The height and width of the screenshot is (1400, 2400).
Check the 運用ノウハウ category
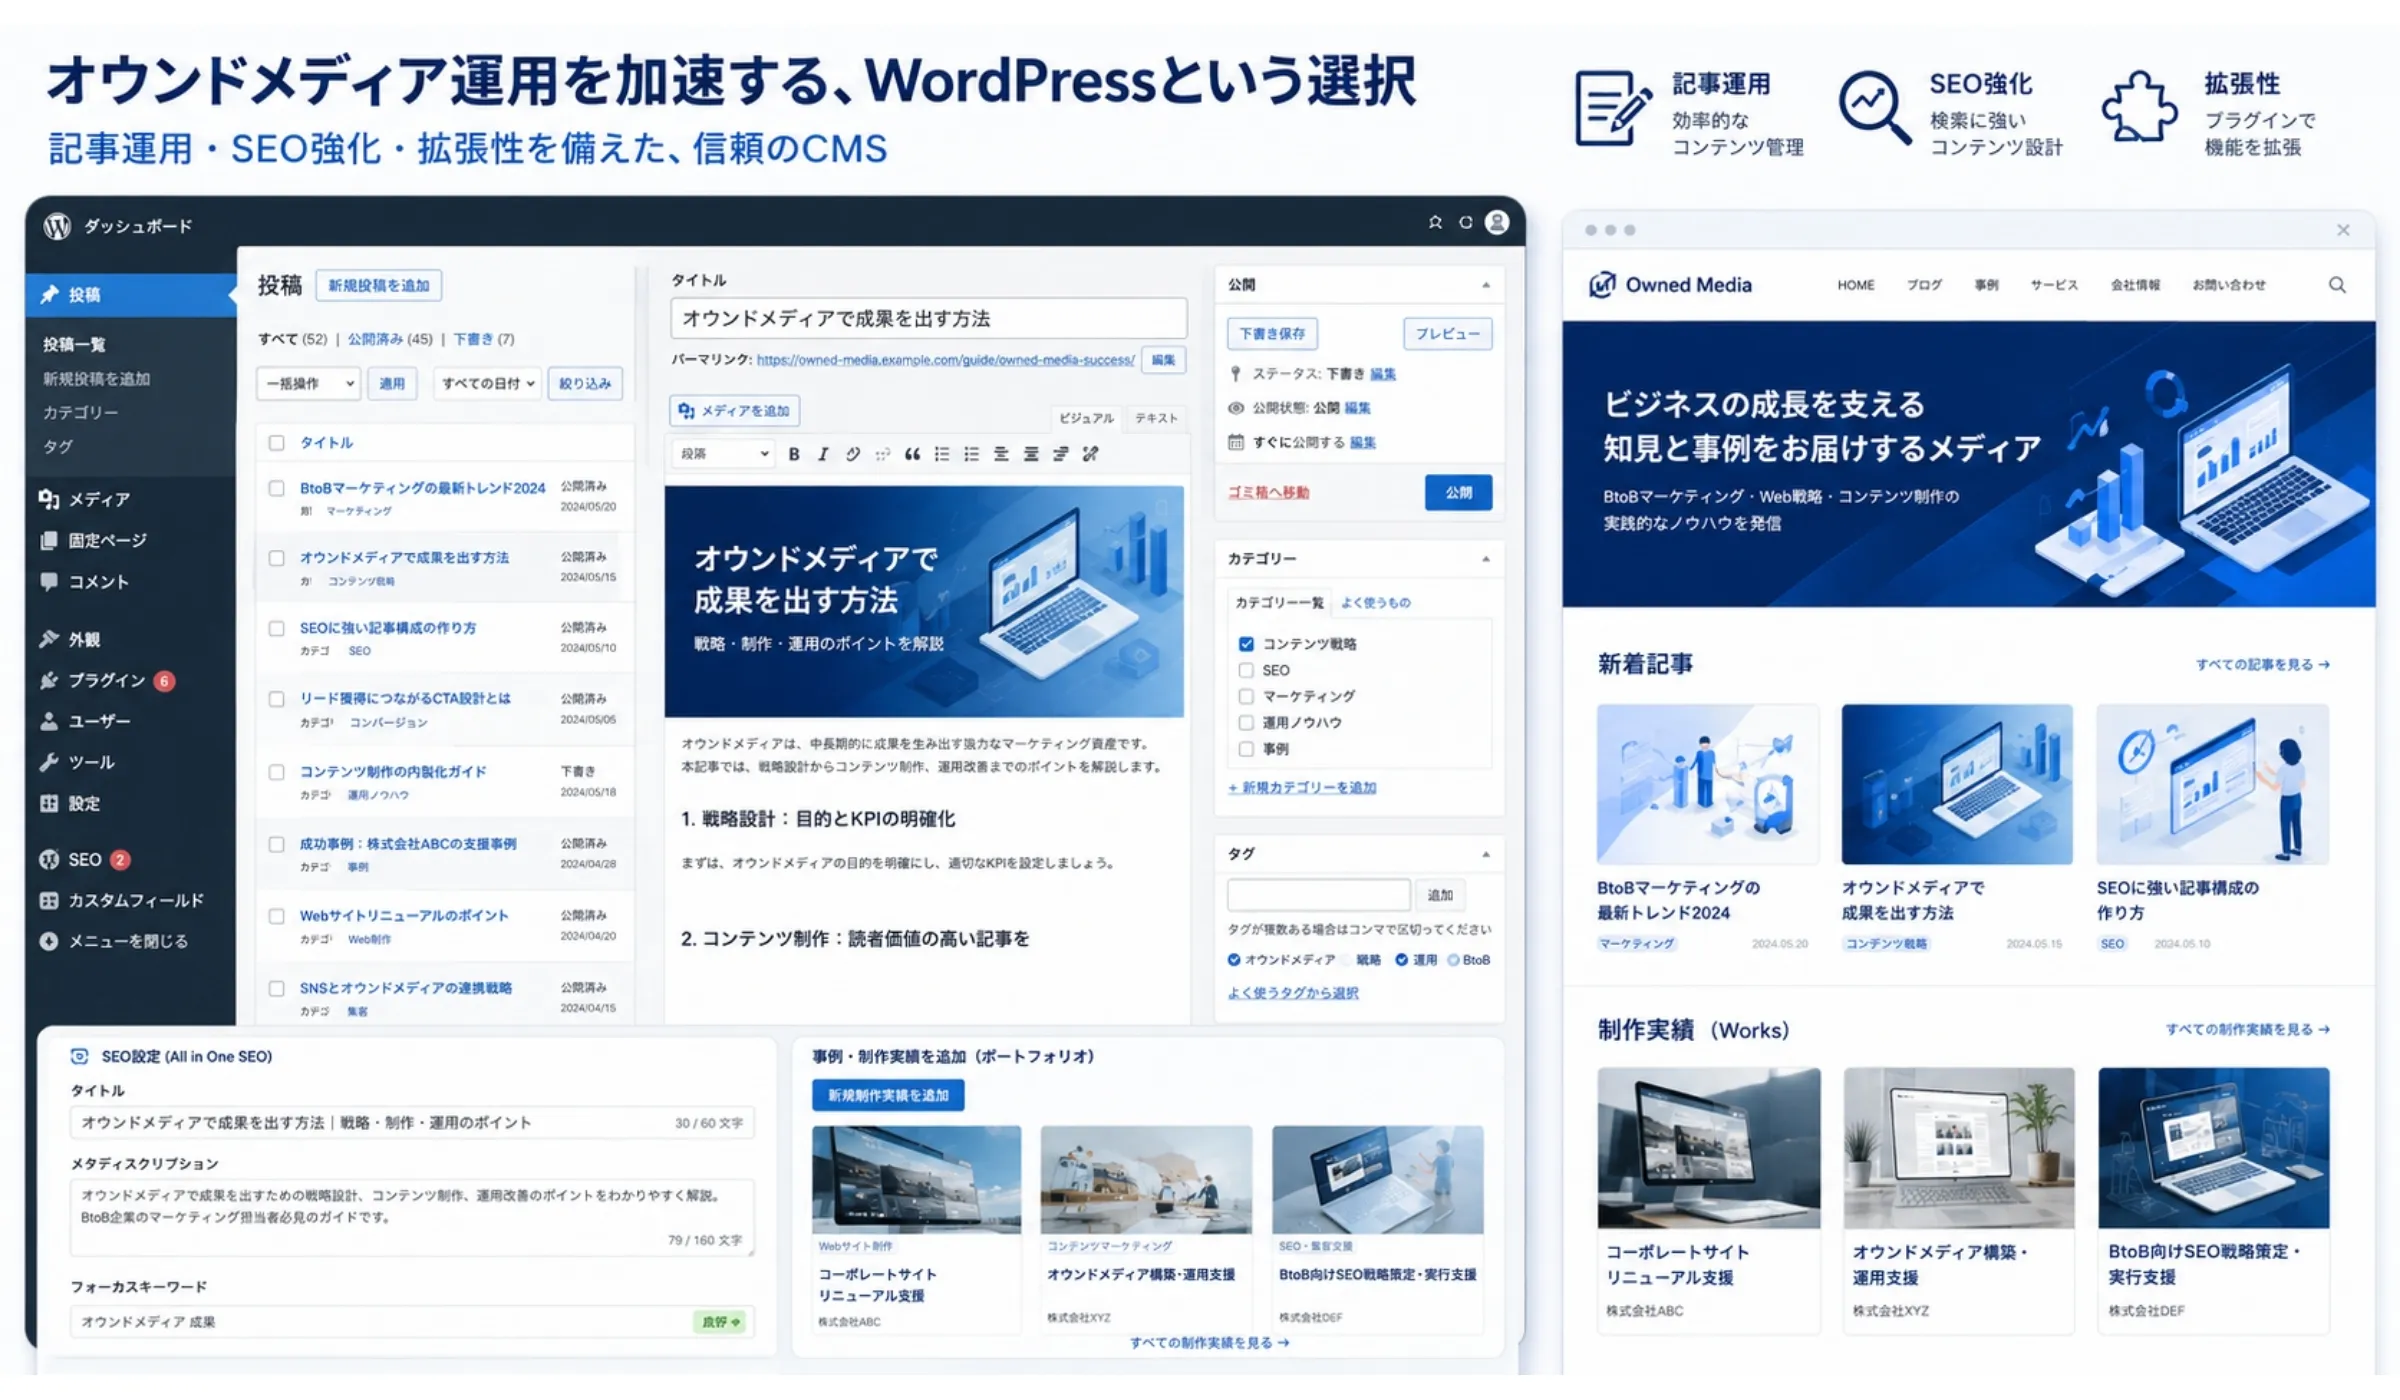1246,722
